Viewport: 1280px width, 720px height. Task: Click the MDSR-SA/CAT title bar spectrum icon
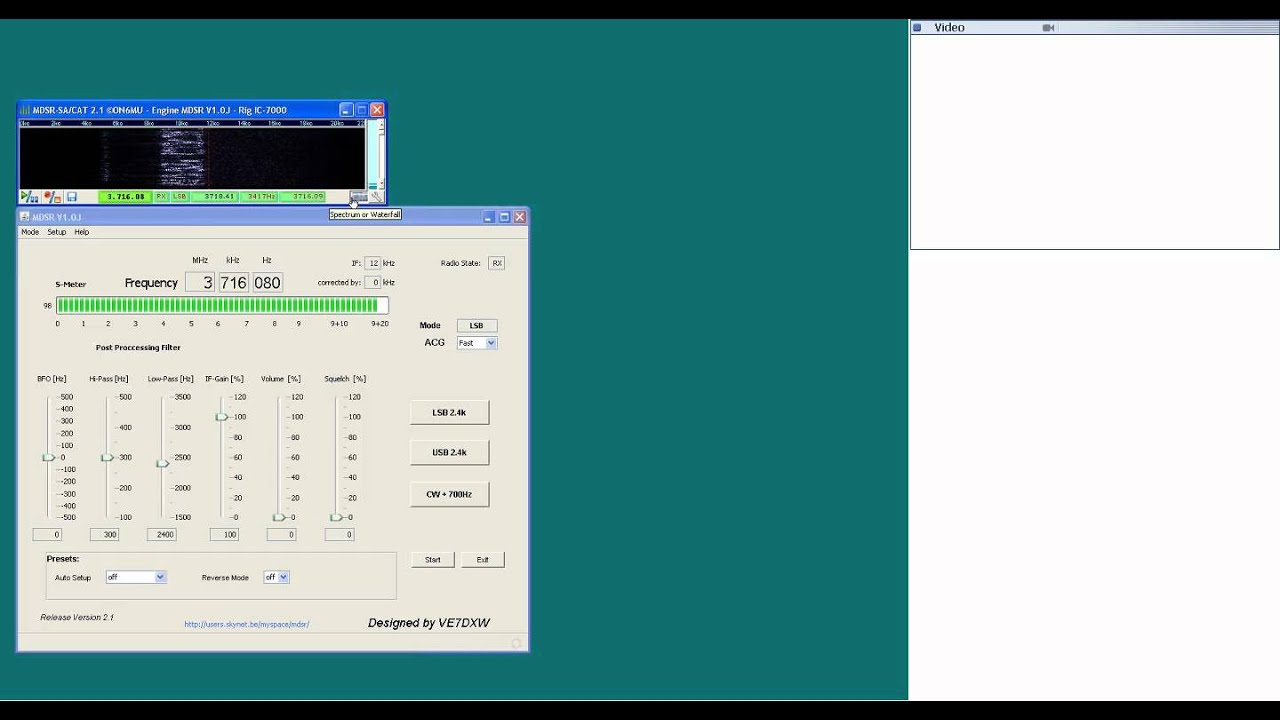coord(25,110)
